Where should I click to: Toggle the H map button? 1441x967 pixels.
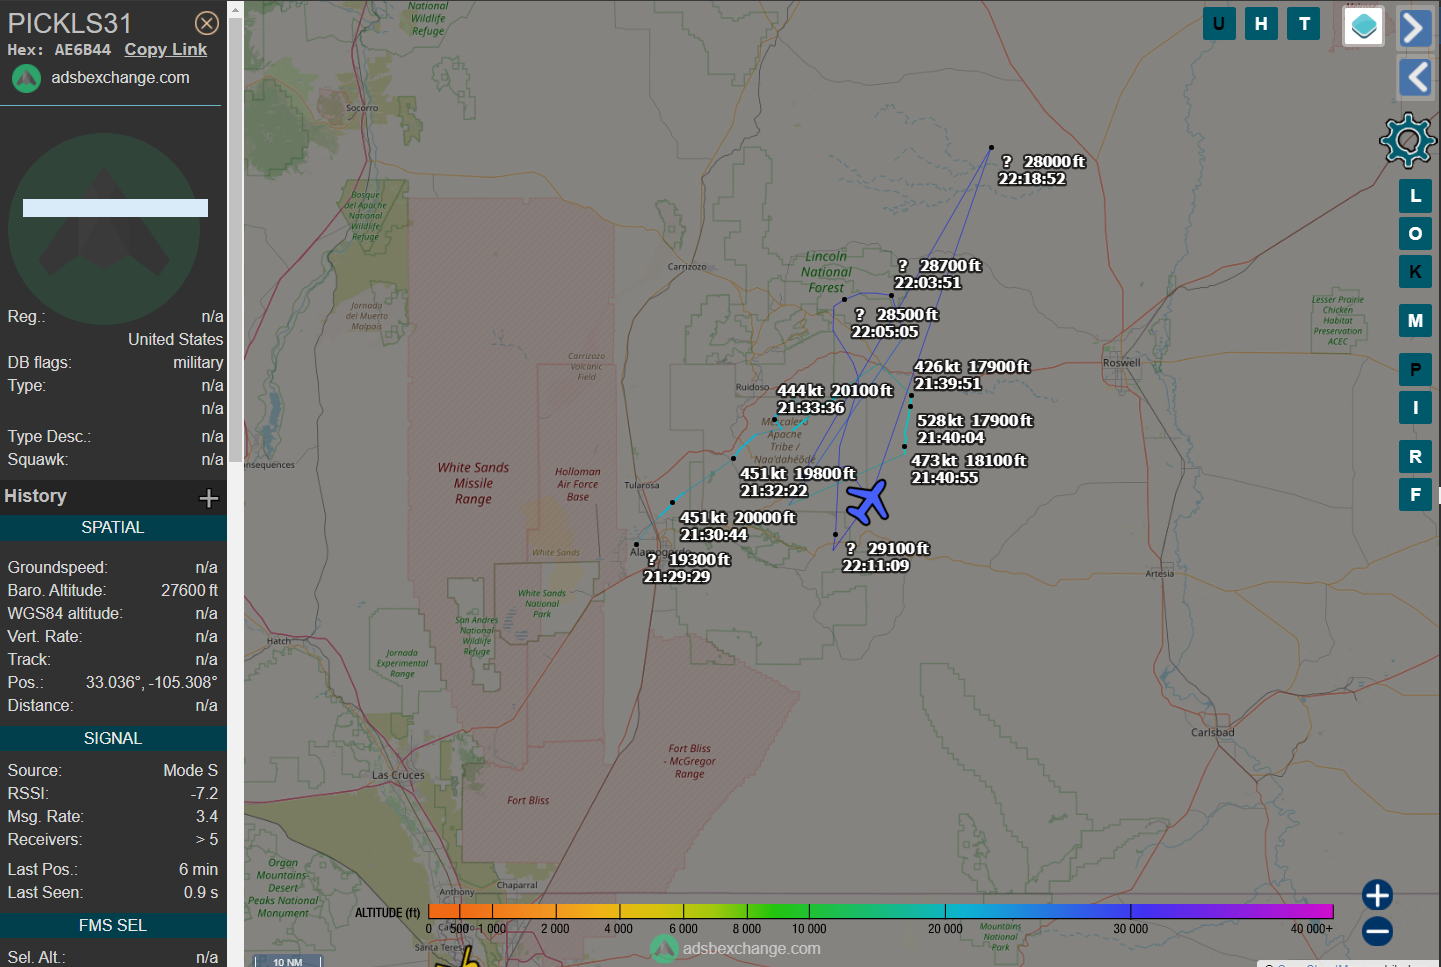(x=1262, y=24)
